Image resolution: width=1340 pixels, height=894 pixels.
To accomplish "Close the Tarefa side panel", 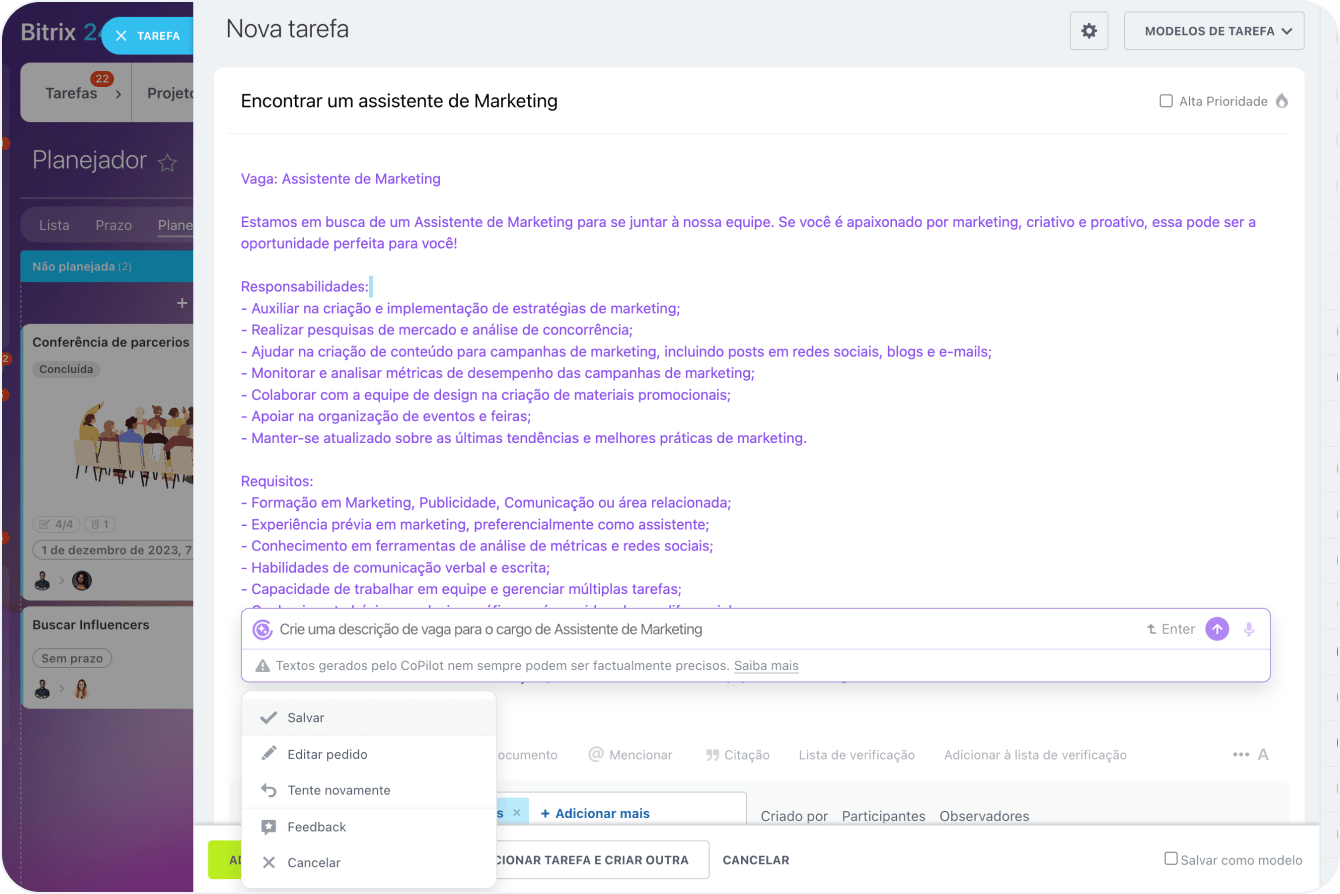I will [x=121, y=36].
